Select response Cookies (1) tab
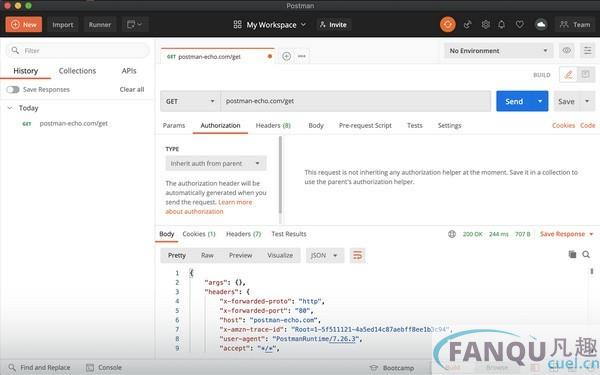 point(199,234)
